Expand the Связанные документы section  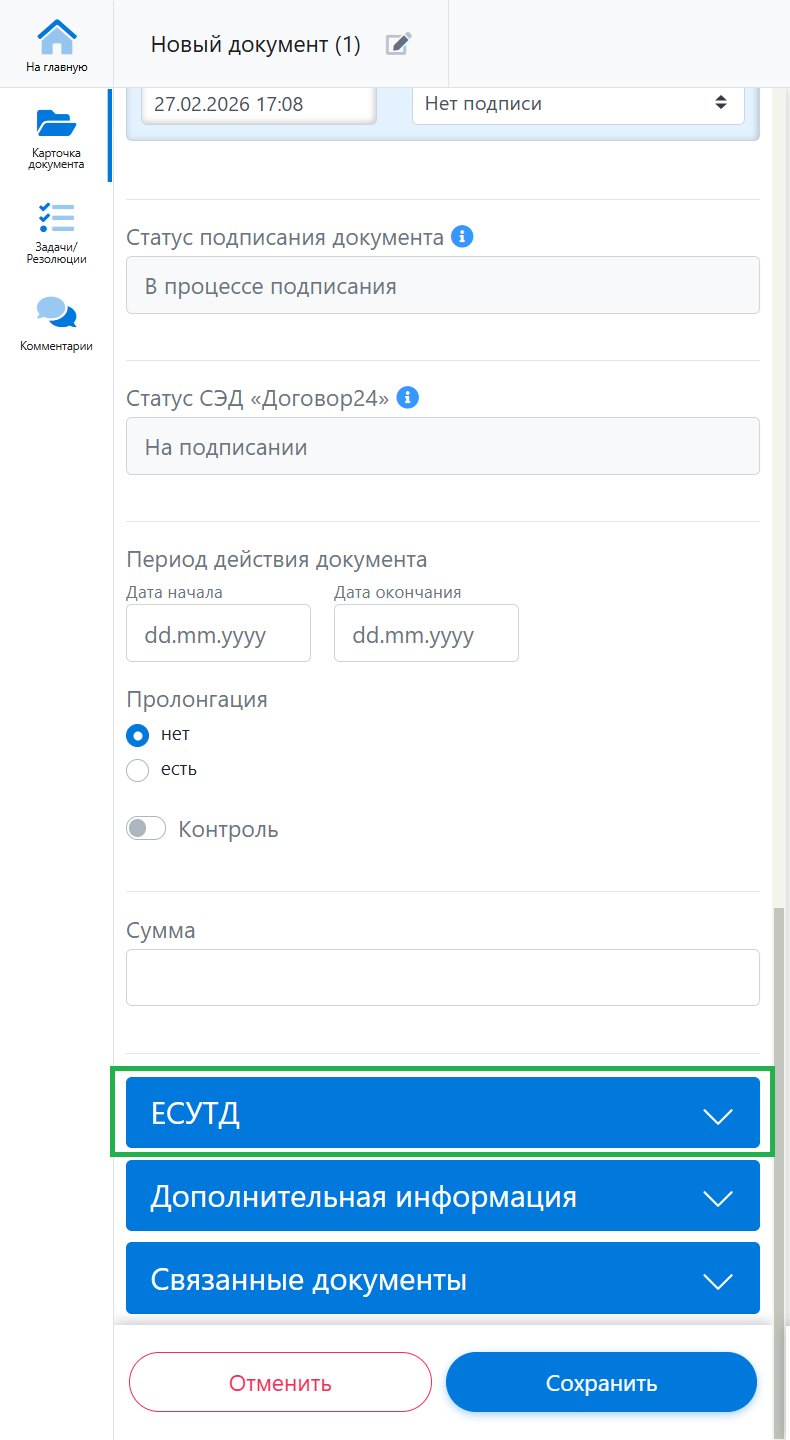(x=442, y=1279)
